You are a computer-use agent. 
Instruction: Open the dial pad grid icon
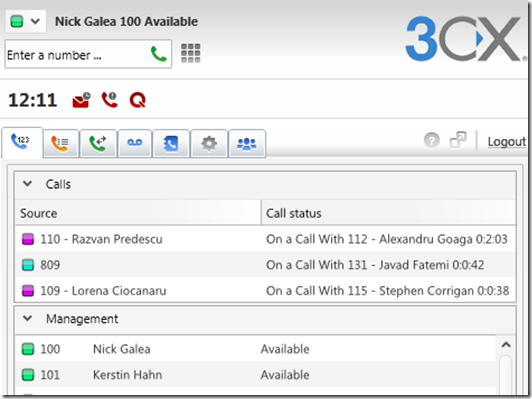(191, 53)
